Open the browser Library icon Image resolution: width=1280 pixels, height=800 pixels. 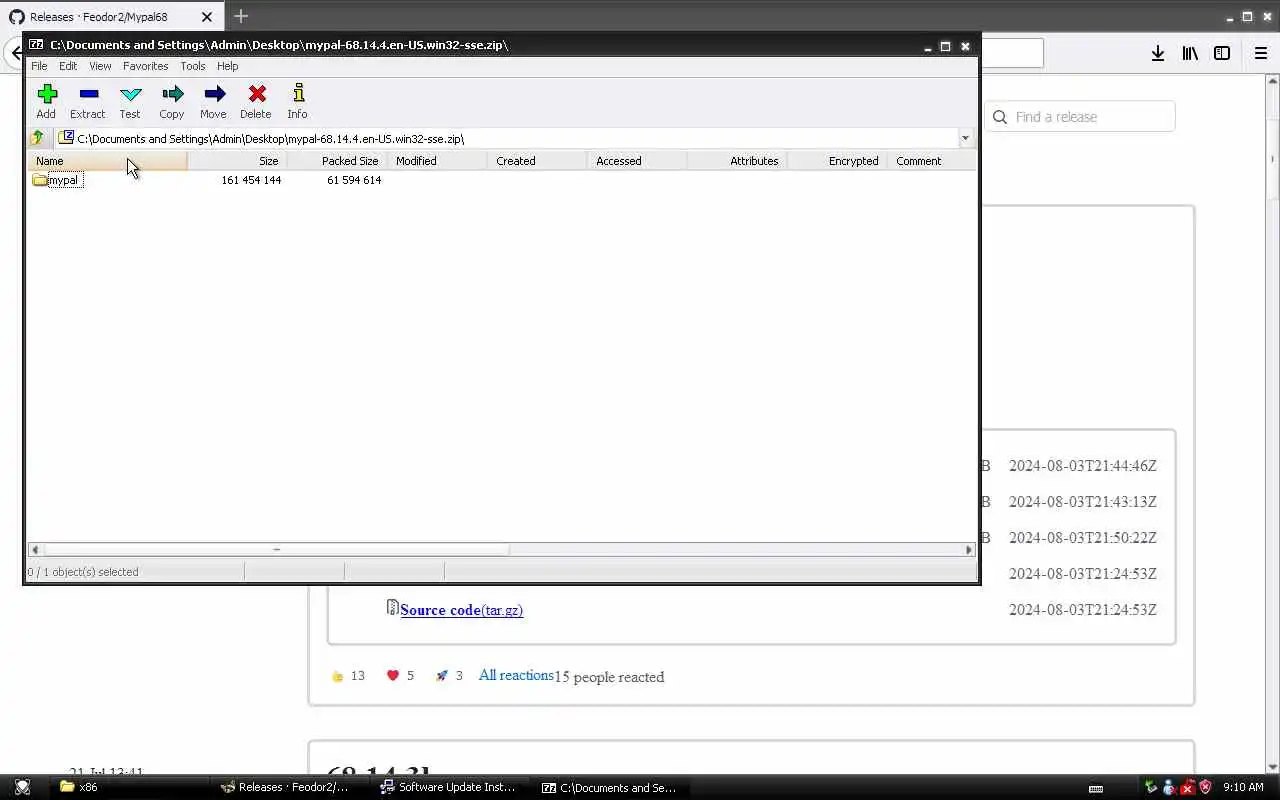click(x=1190, y=53)
